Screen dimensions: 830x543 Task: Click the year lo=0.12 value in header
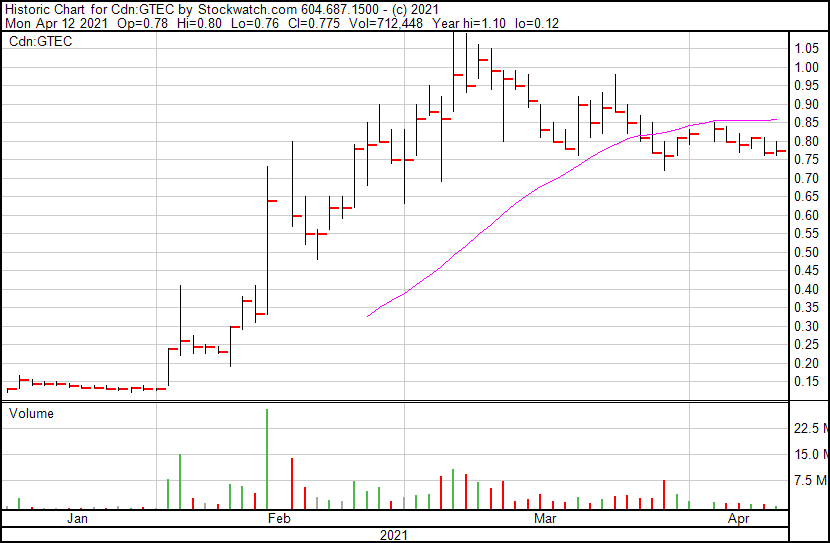[537, 23]
